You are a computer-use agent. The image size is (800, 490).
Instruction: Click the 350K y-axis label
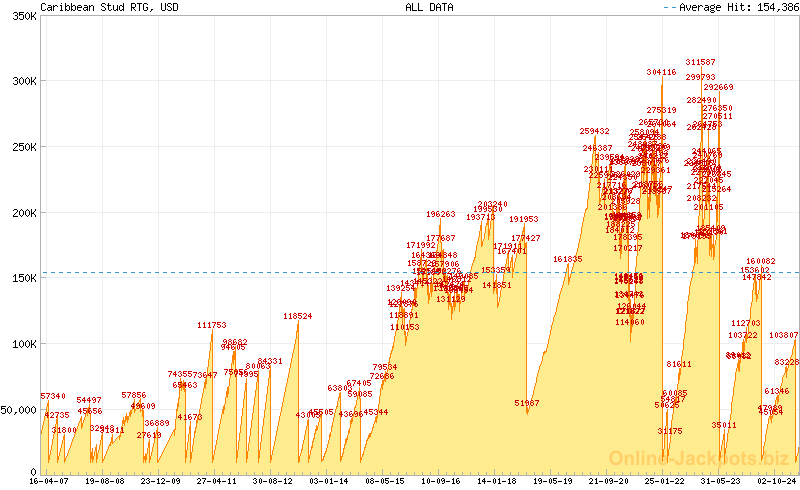[x=19, y=19]
